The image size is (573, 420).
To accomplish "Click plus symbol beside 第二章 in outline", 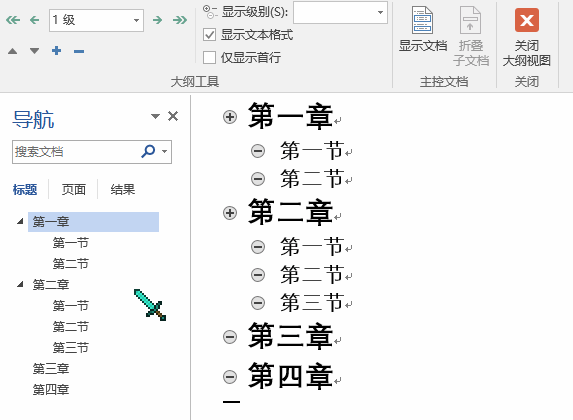I will pos(230,213).
